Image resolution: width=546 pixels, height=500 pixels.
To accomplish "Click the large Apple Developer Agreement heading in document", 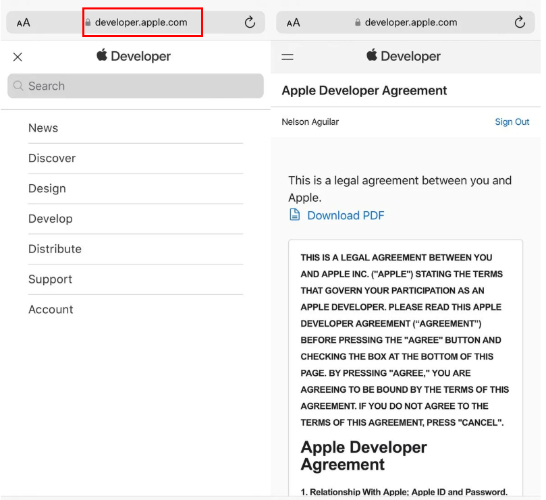I will click(364, 456).
